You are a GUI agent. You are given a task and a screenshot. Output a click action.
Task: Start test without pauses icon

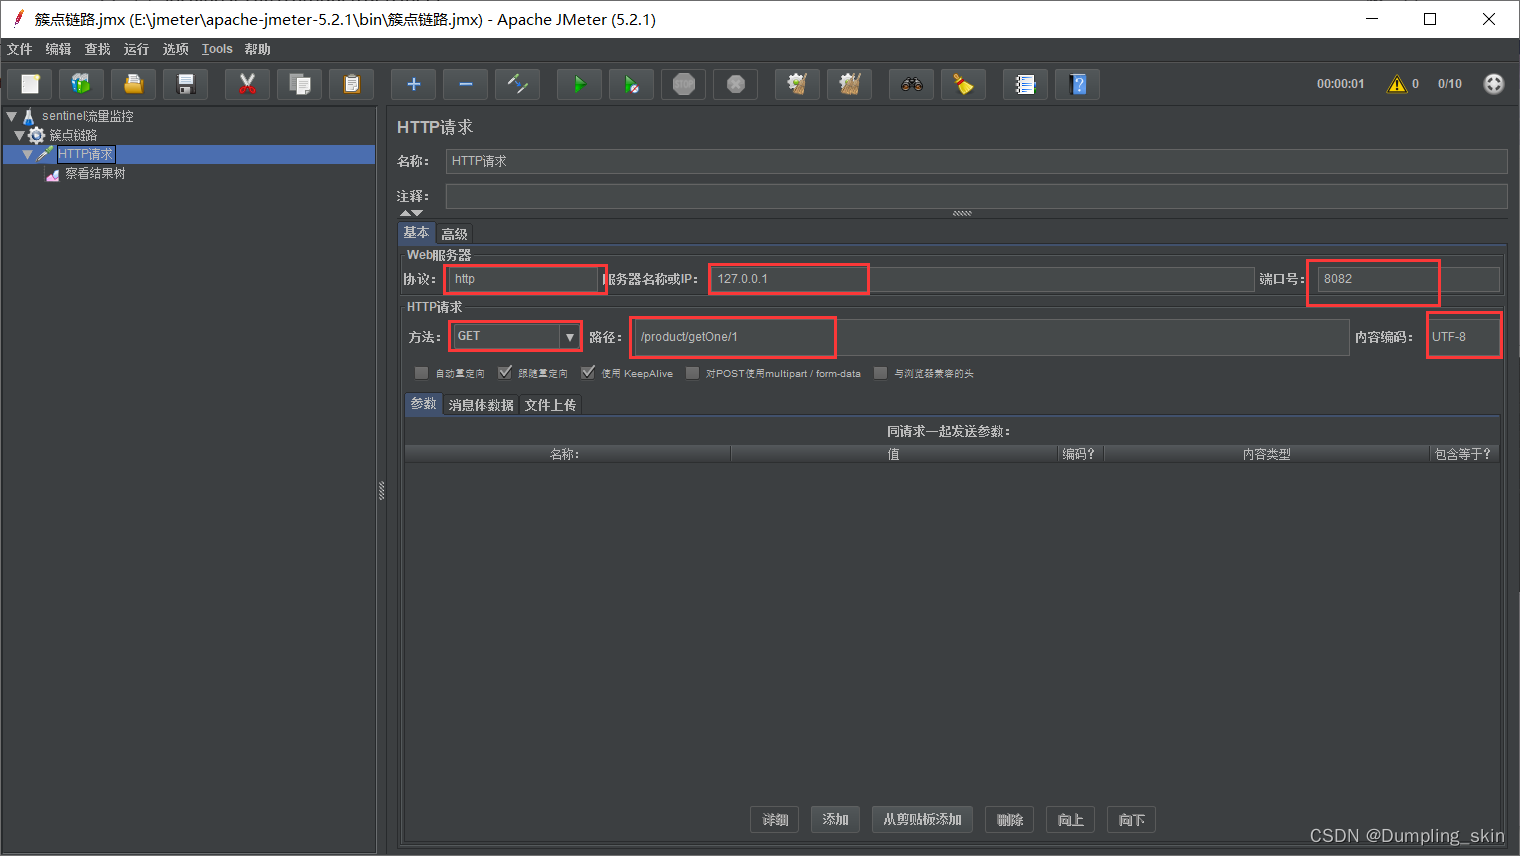click(631, 84)
